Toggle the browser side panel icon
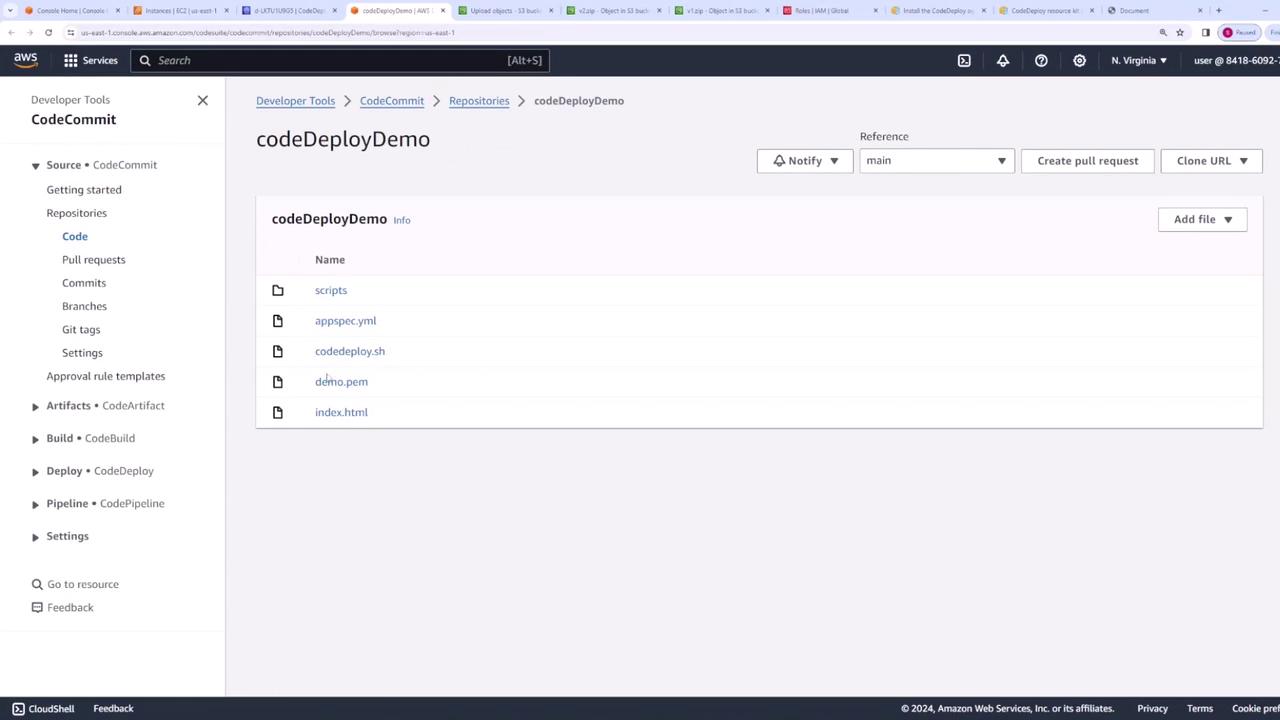The height and width of the screenshot is (720, 1280). coord(1206,32)
